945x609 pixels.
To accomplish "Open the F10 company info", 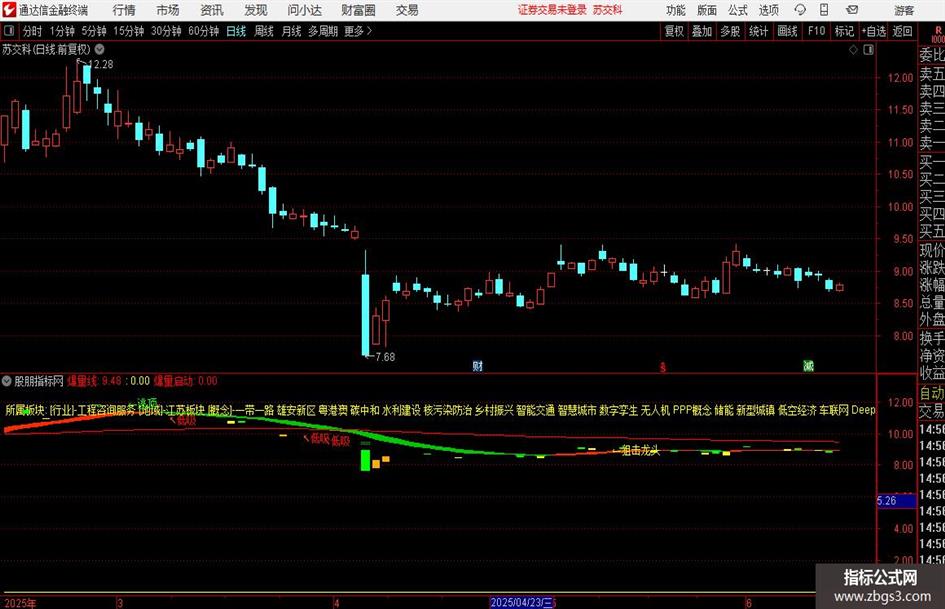I will point(816,31).
